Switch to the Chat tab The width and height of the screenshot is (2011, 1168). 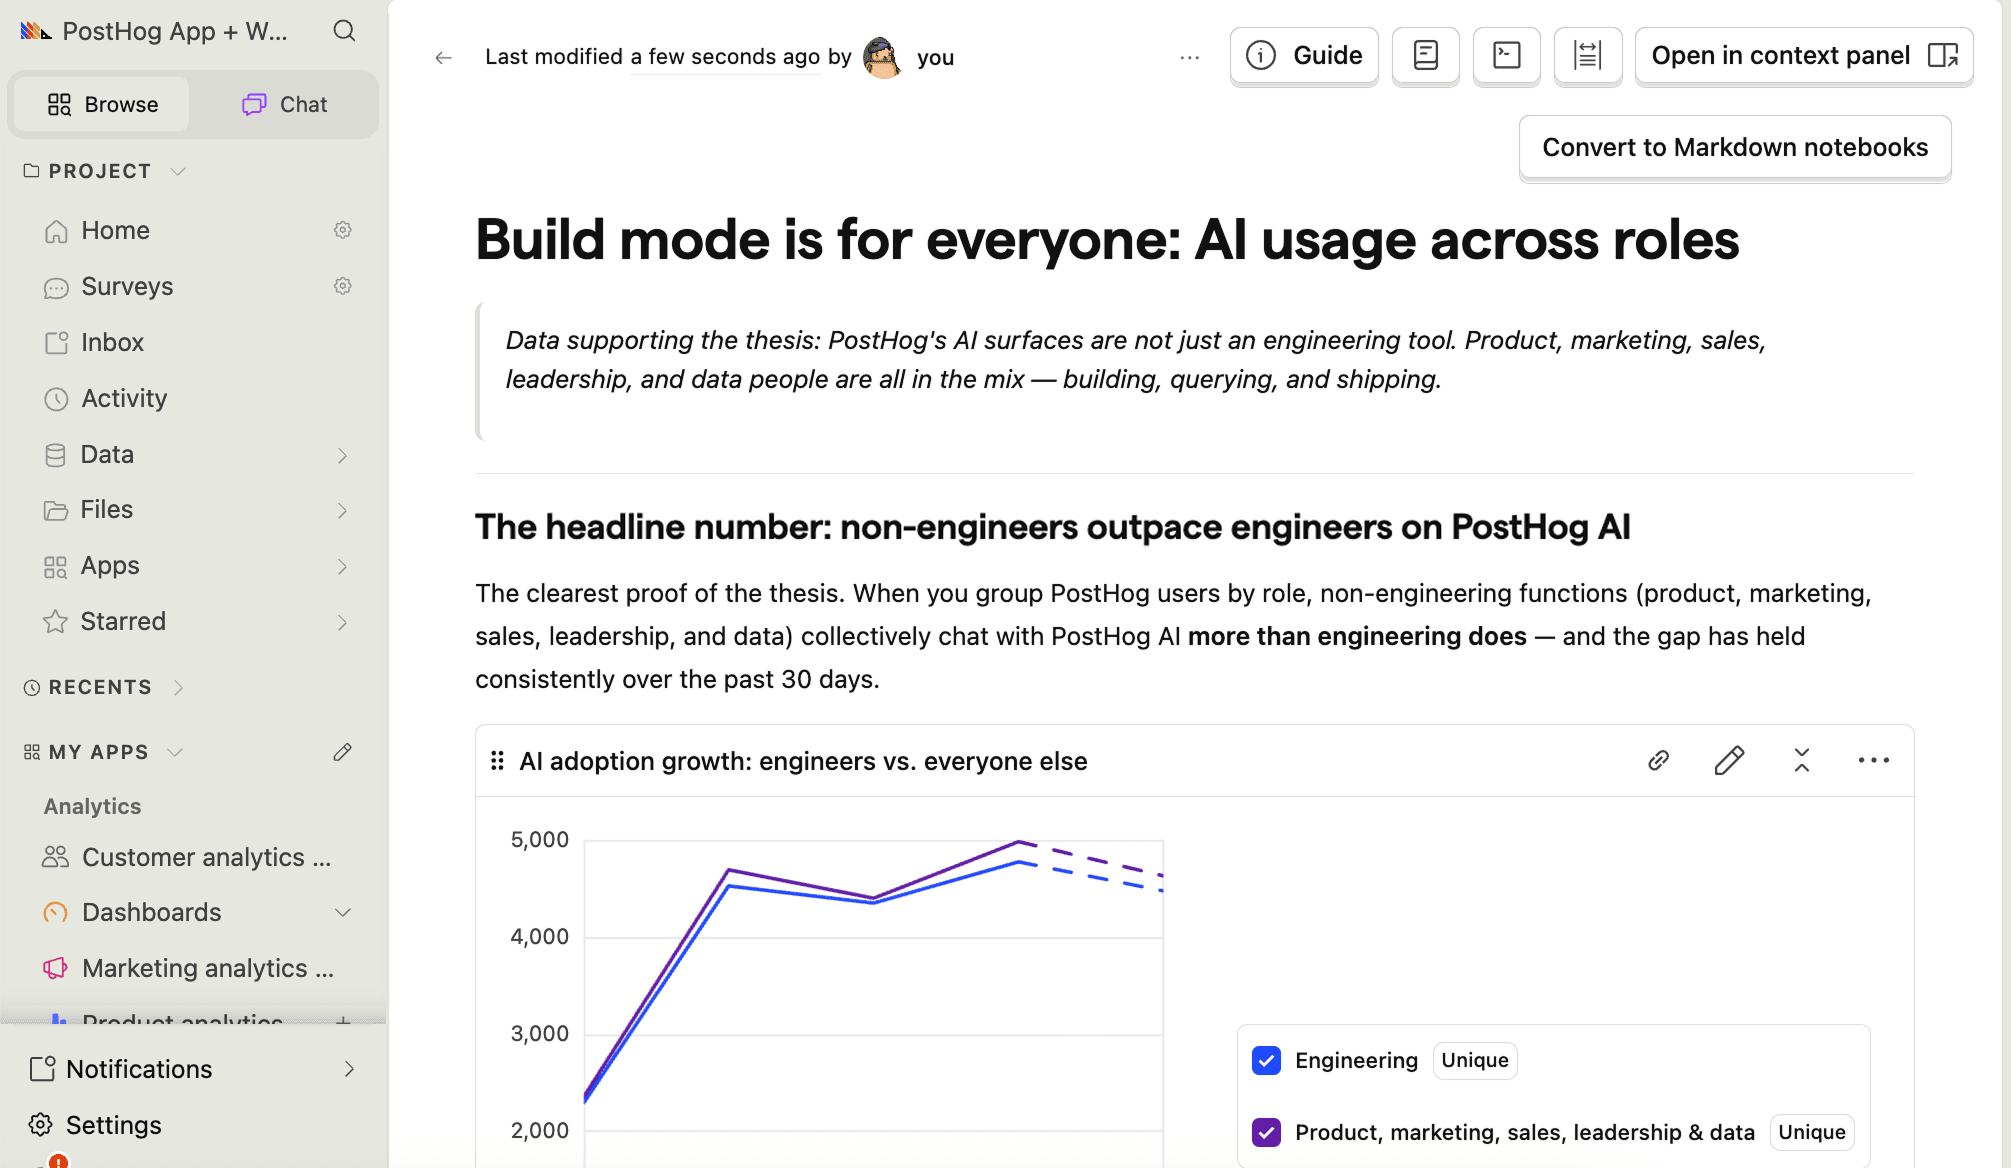pos(284,104)
